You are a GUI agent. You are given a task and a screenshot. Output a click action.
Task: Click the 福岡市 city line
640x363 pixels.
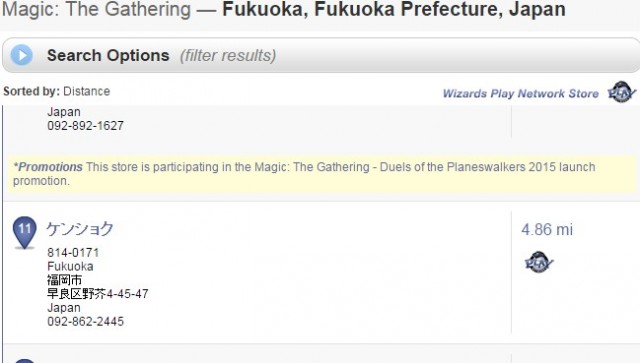(x=64, y=280)
